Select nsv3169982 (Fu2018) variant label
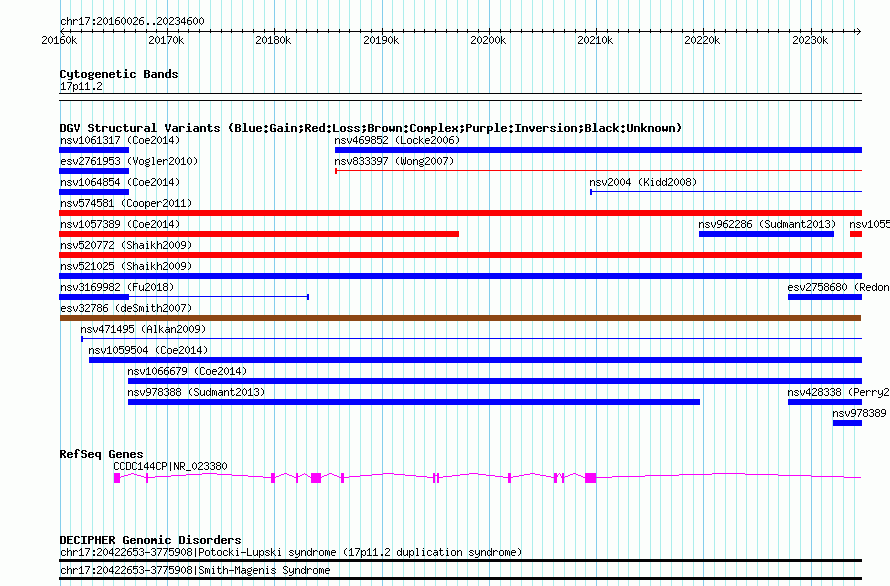The height and width of the screenshot is (586, 890). click(117, 287)
